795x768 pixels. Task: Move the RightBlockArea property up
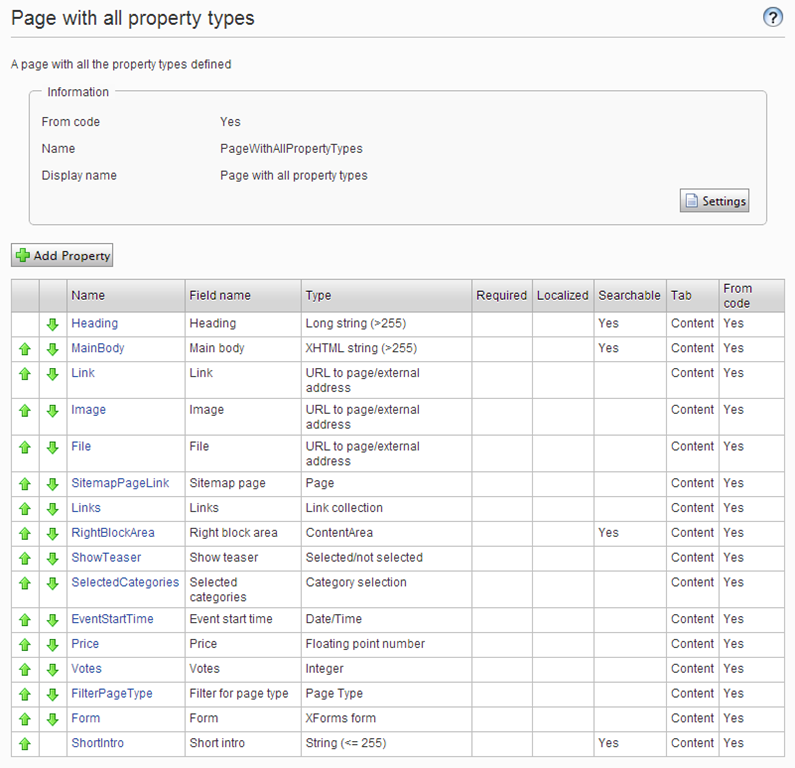25,533
